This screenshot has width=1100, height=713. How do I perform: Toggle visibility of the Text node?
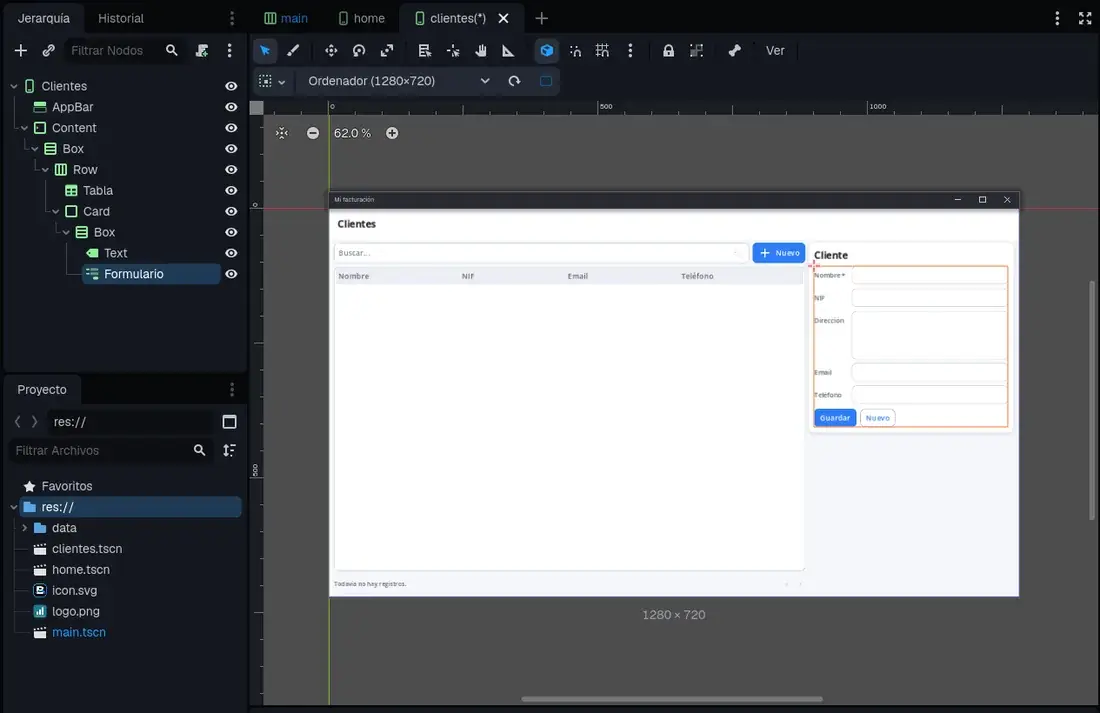click(x=231, y=253)
